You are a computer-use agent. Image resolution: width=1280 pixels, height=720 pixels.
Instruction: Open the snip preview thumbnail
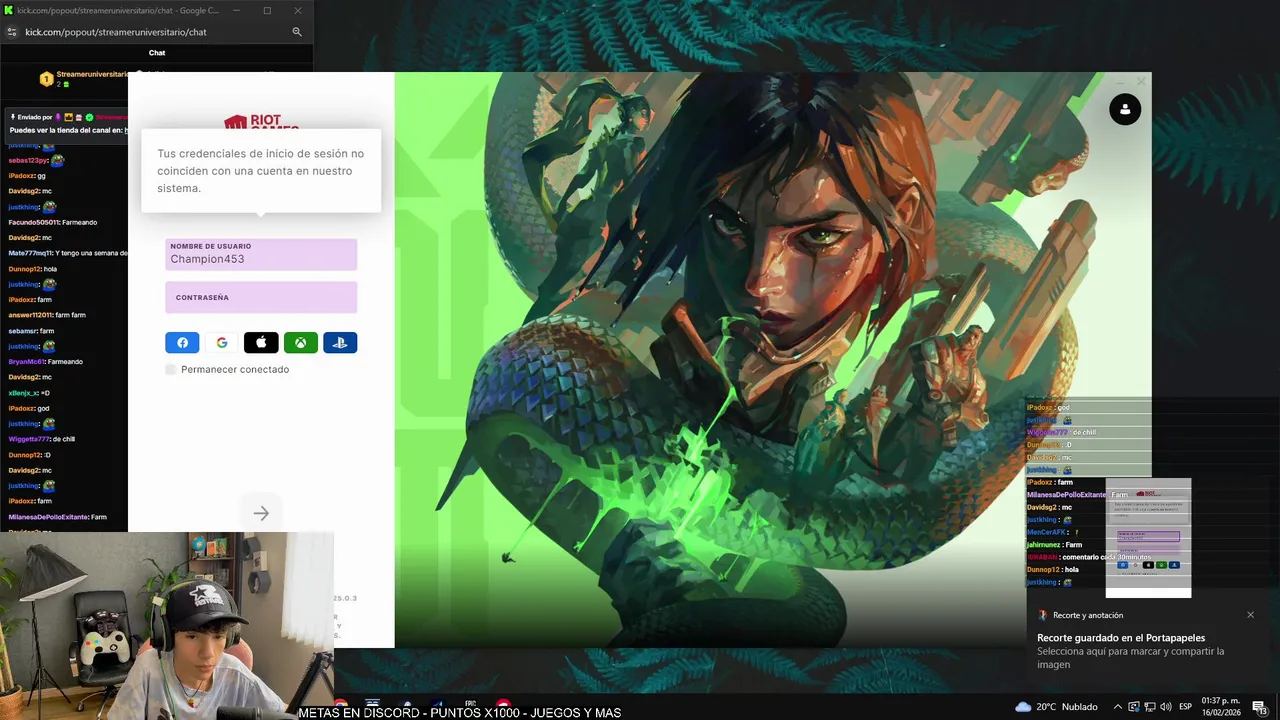[1148, 538]
